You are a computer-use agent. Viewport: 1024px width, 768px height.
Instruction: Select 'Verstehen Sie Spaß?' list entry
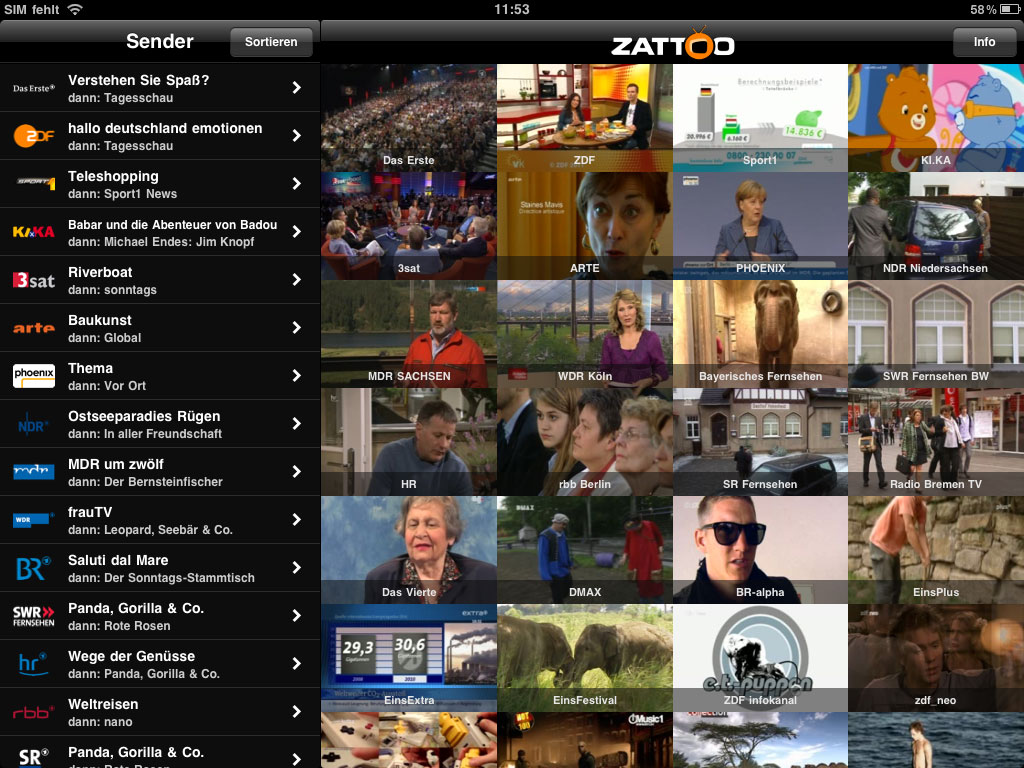160,88
